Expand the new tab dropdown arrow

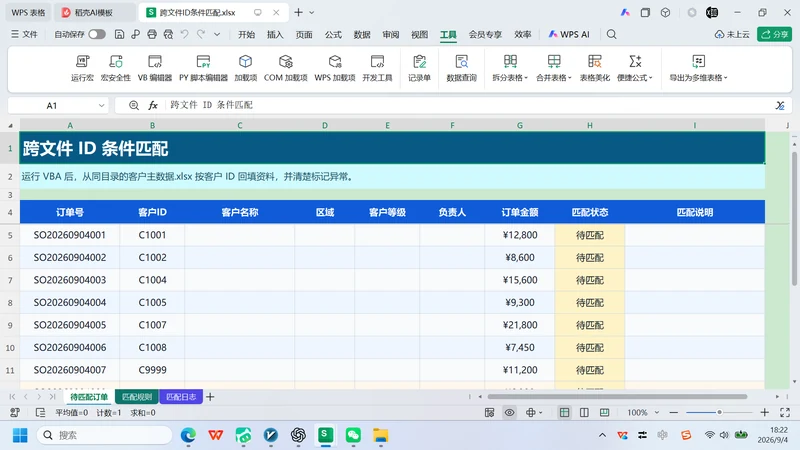click(x=312, y=12)
